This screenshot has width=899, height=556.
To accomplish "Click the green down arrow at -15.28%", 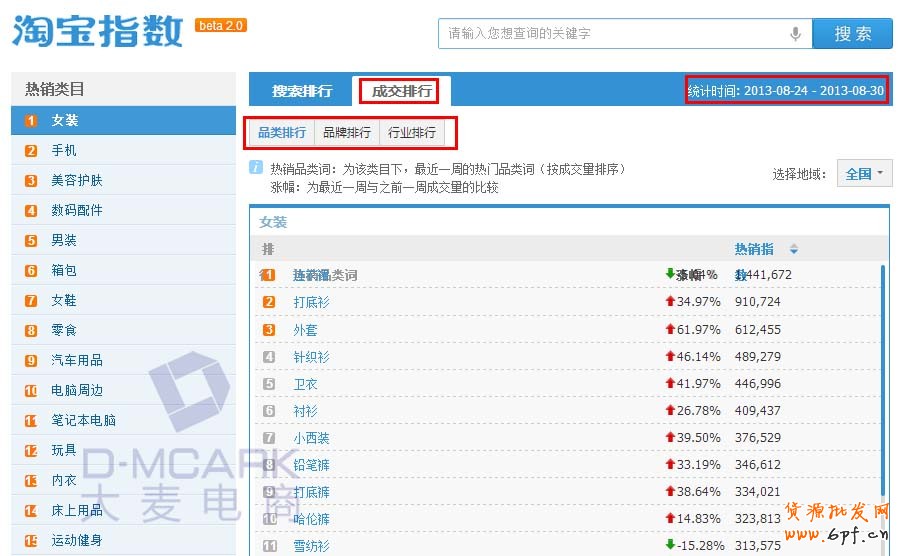I will (670, 544).
